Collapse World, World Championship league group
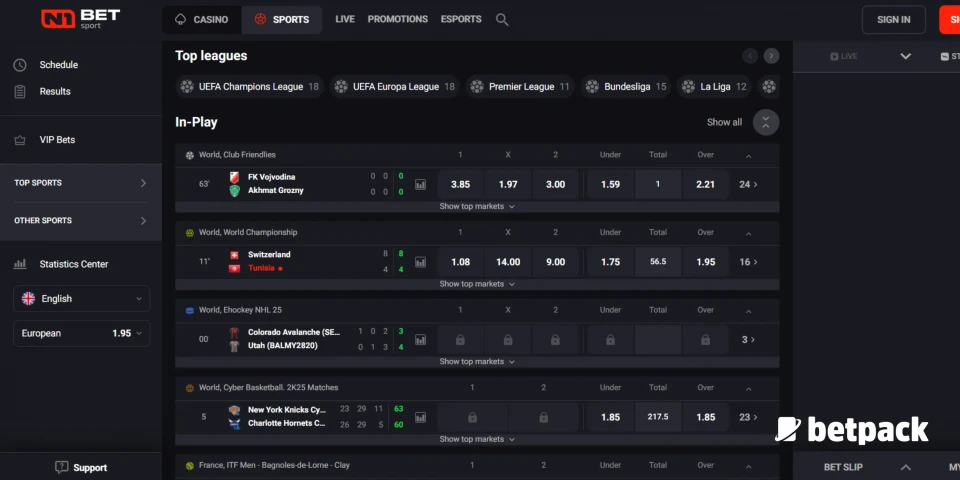960x480 pixels. pos(748,233)
